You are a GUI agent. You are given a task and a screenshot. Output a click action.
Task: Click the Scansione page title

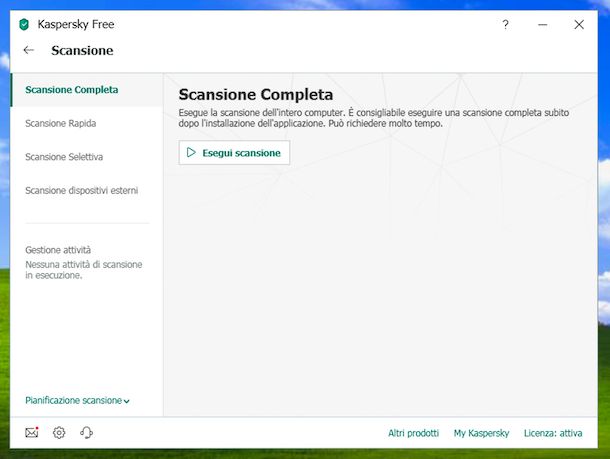82,51
